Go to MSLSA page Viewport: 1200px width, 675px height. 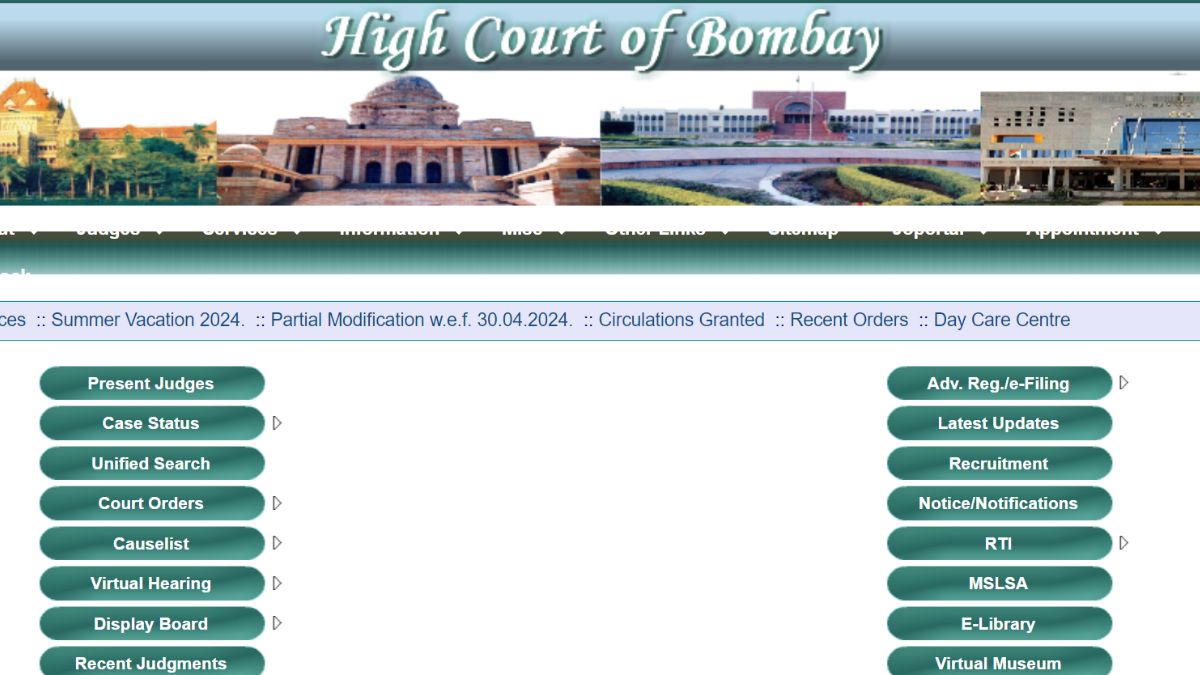pyautogui.click(x=999, y=583)
